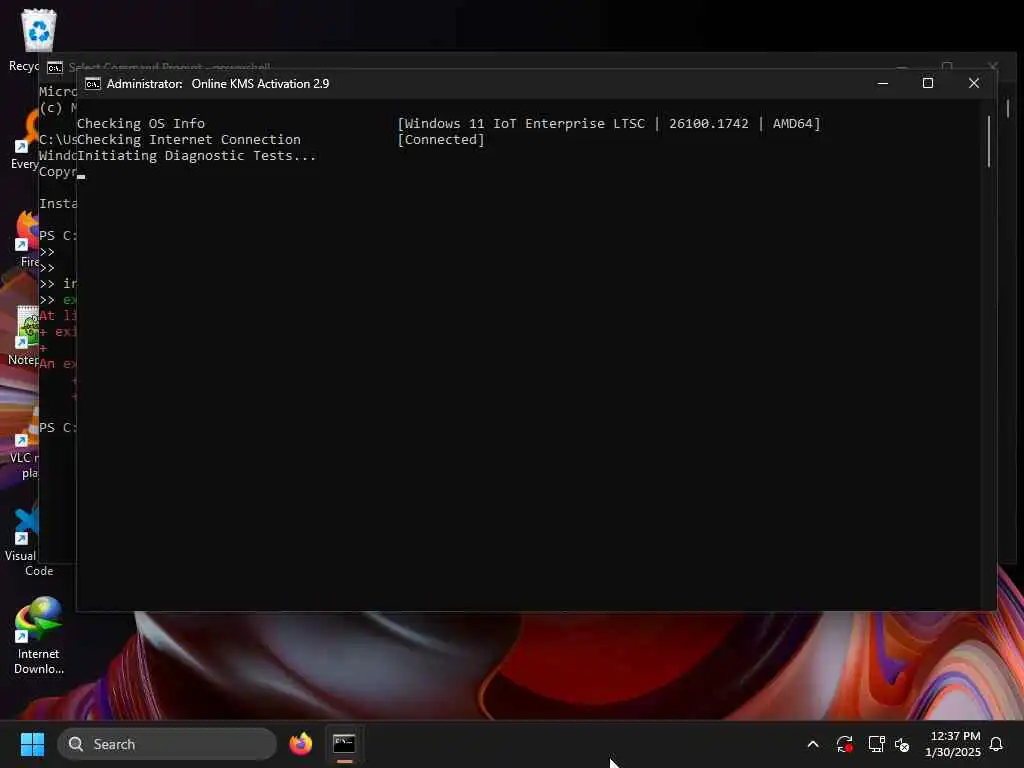Click KMS Activation window's title bar icon
Image resolution: width=1024 pixels, height=768 pixels.
click(x=93, y=84)
